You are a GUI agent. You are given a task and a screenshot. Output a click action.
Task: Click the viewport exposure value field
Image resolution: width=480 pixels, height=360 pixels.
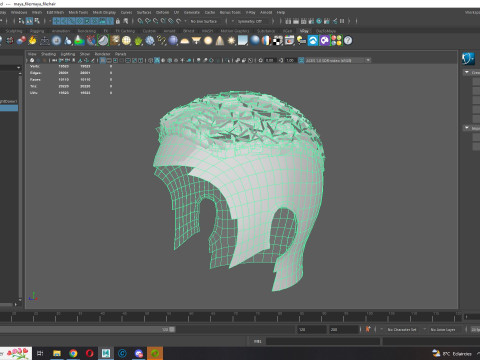click(x=270, y=60)
